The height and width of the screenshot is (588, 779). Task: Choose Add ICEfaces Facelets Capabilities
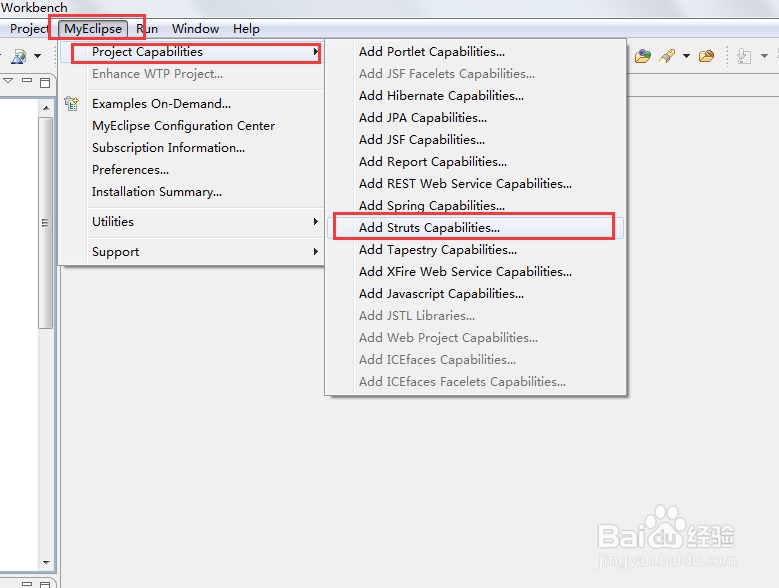click(x=475, y=381)
